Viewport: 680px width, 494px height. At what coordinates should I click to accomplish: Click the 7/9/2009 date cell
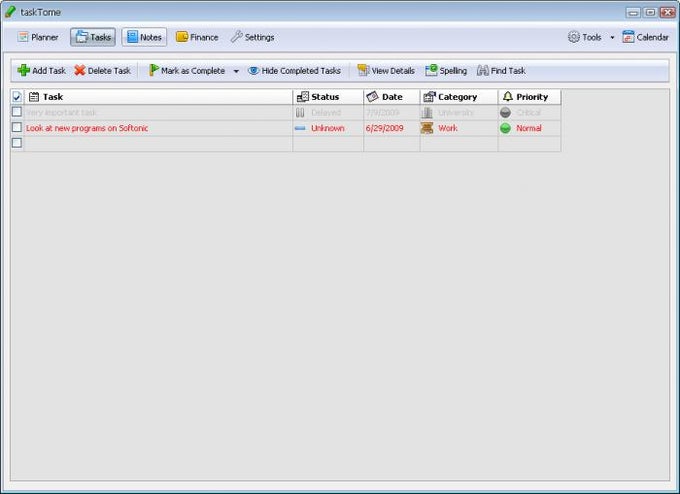click(x=392, y=112)
